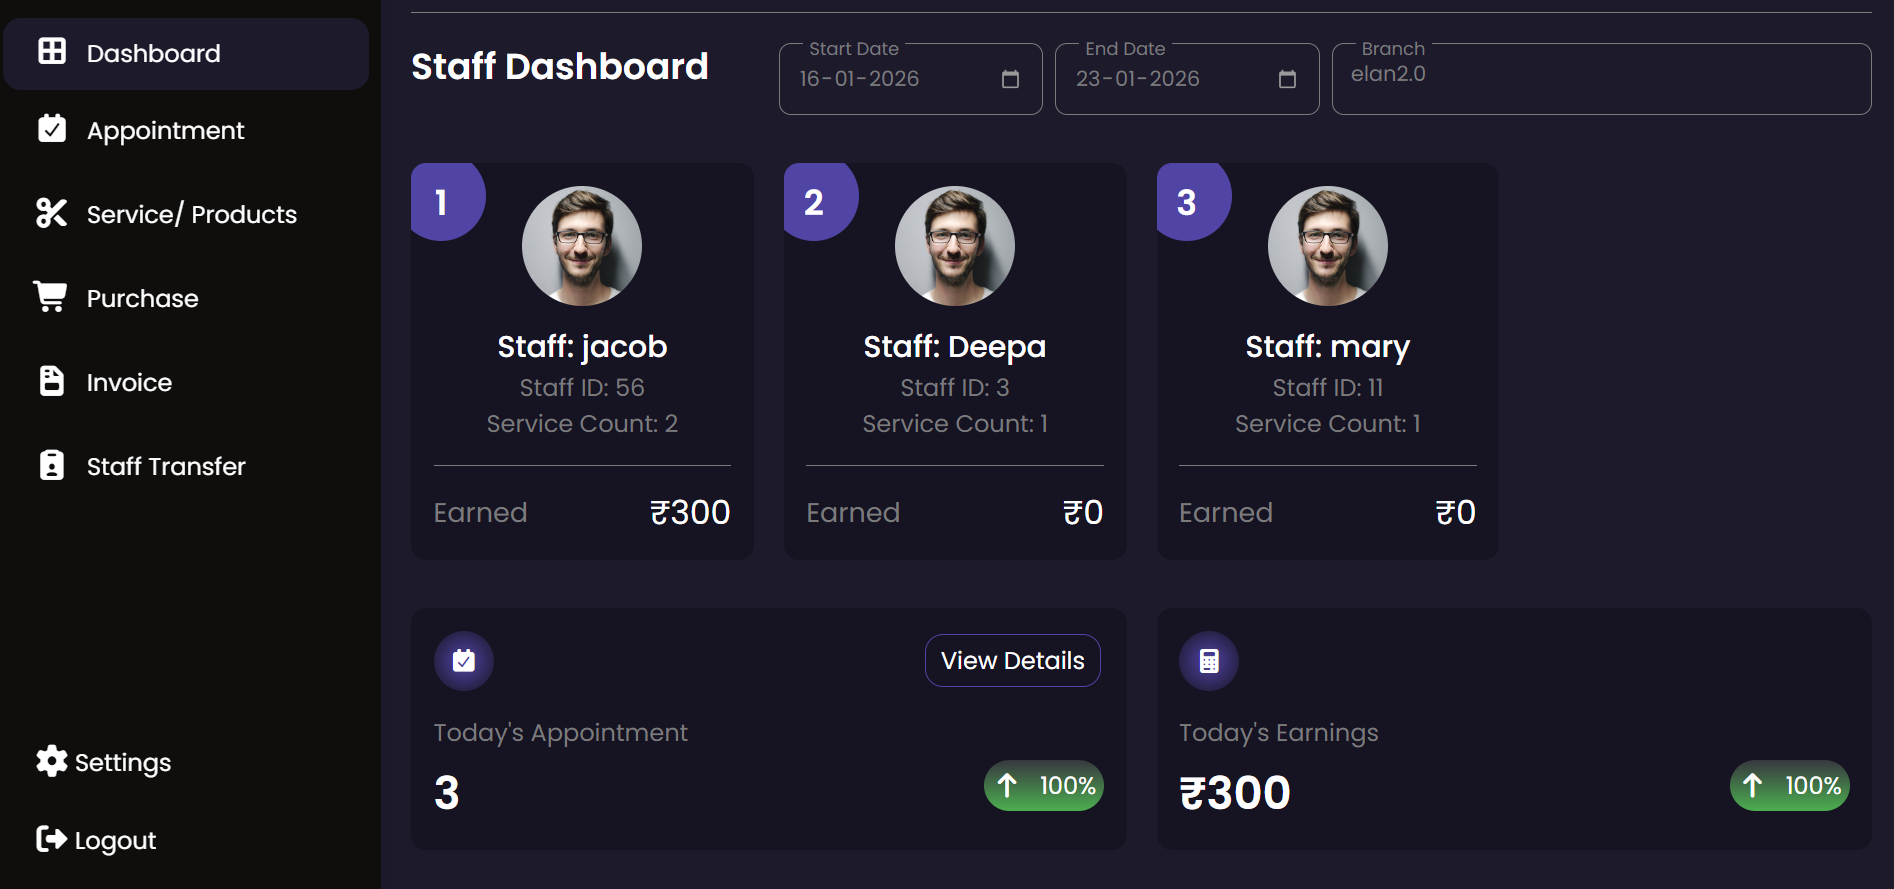This screenshot has height=889, width=1894.
Task: Click the Logout arrow icon
Action: click(51, 839)
